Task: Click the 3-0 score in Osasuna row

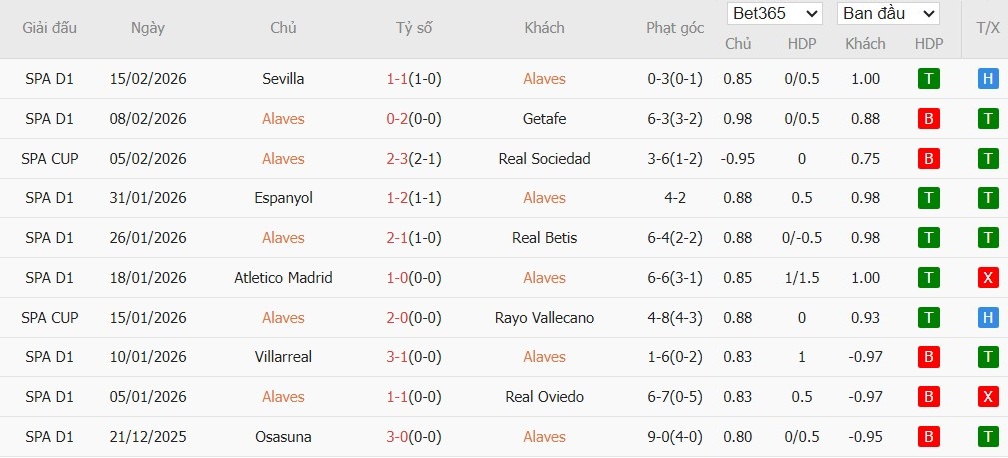Action: (414, 437)
